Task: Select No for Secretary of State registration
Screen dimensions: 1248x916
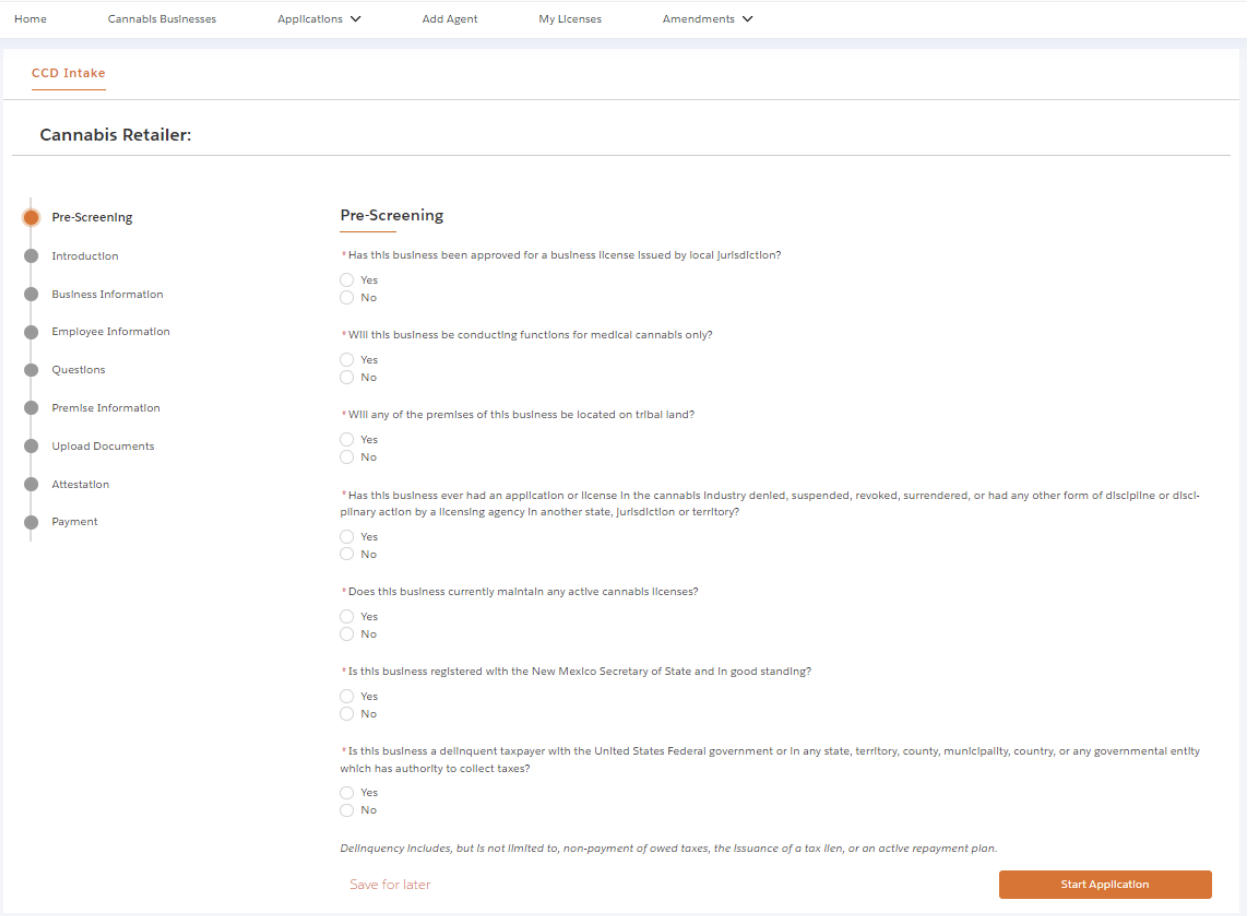Action: click(x=347, y=714)
